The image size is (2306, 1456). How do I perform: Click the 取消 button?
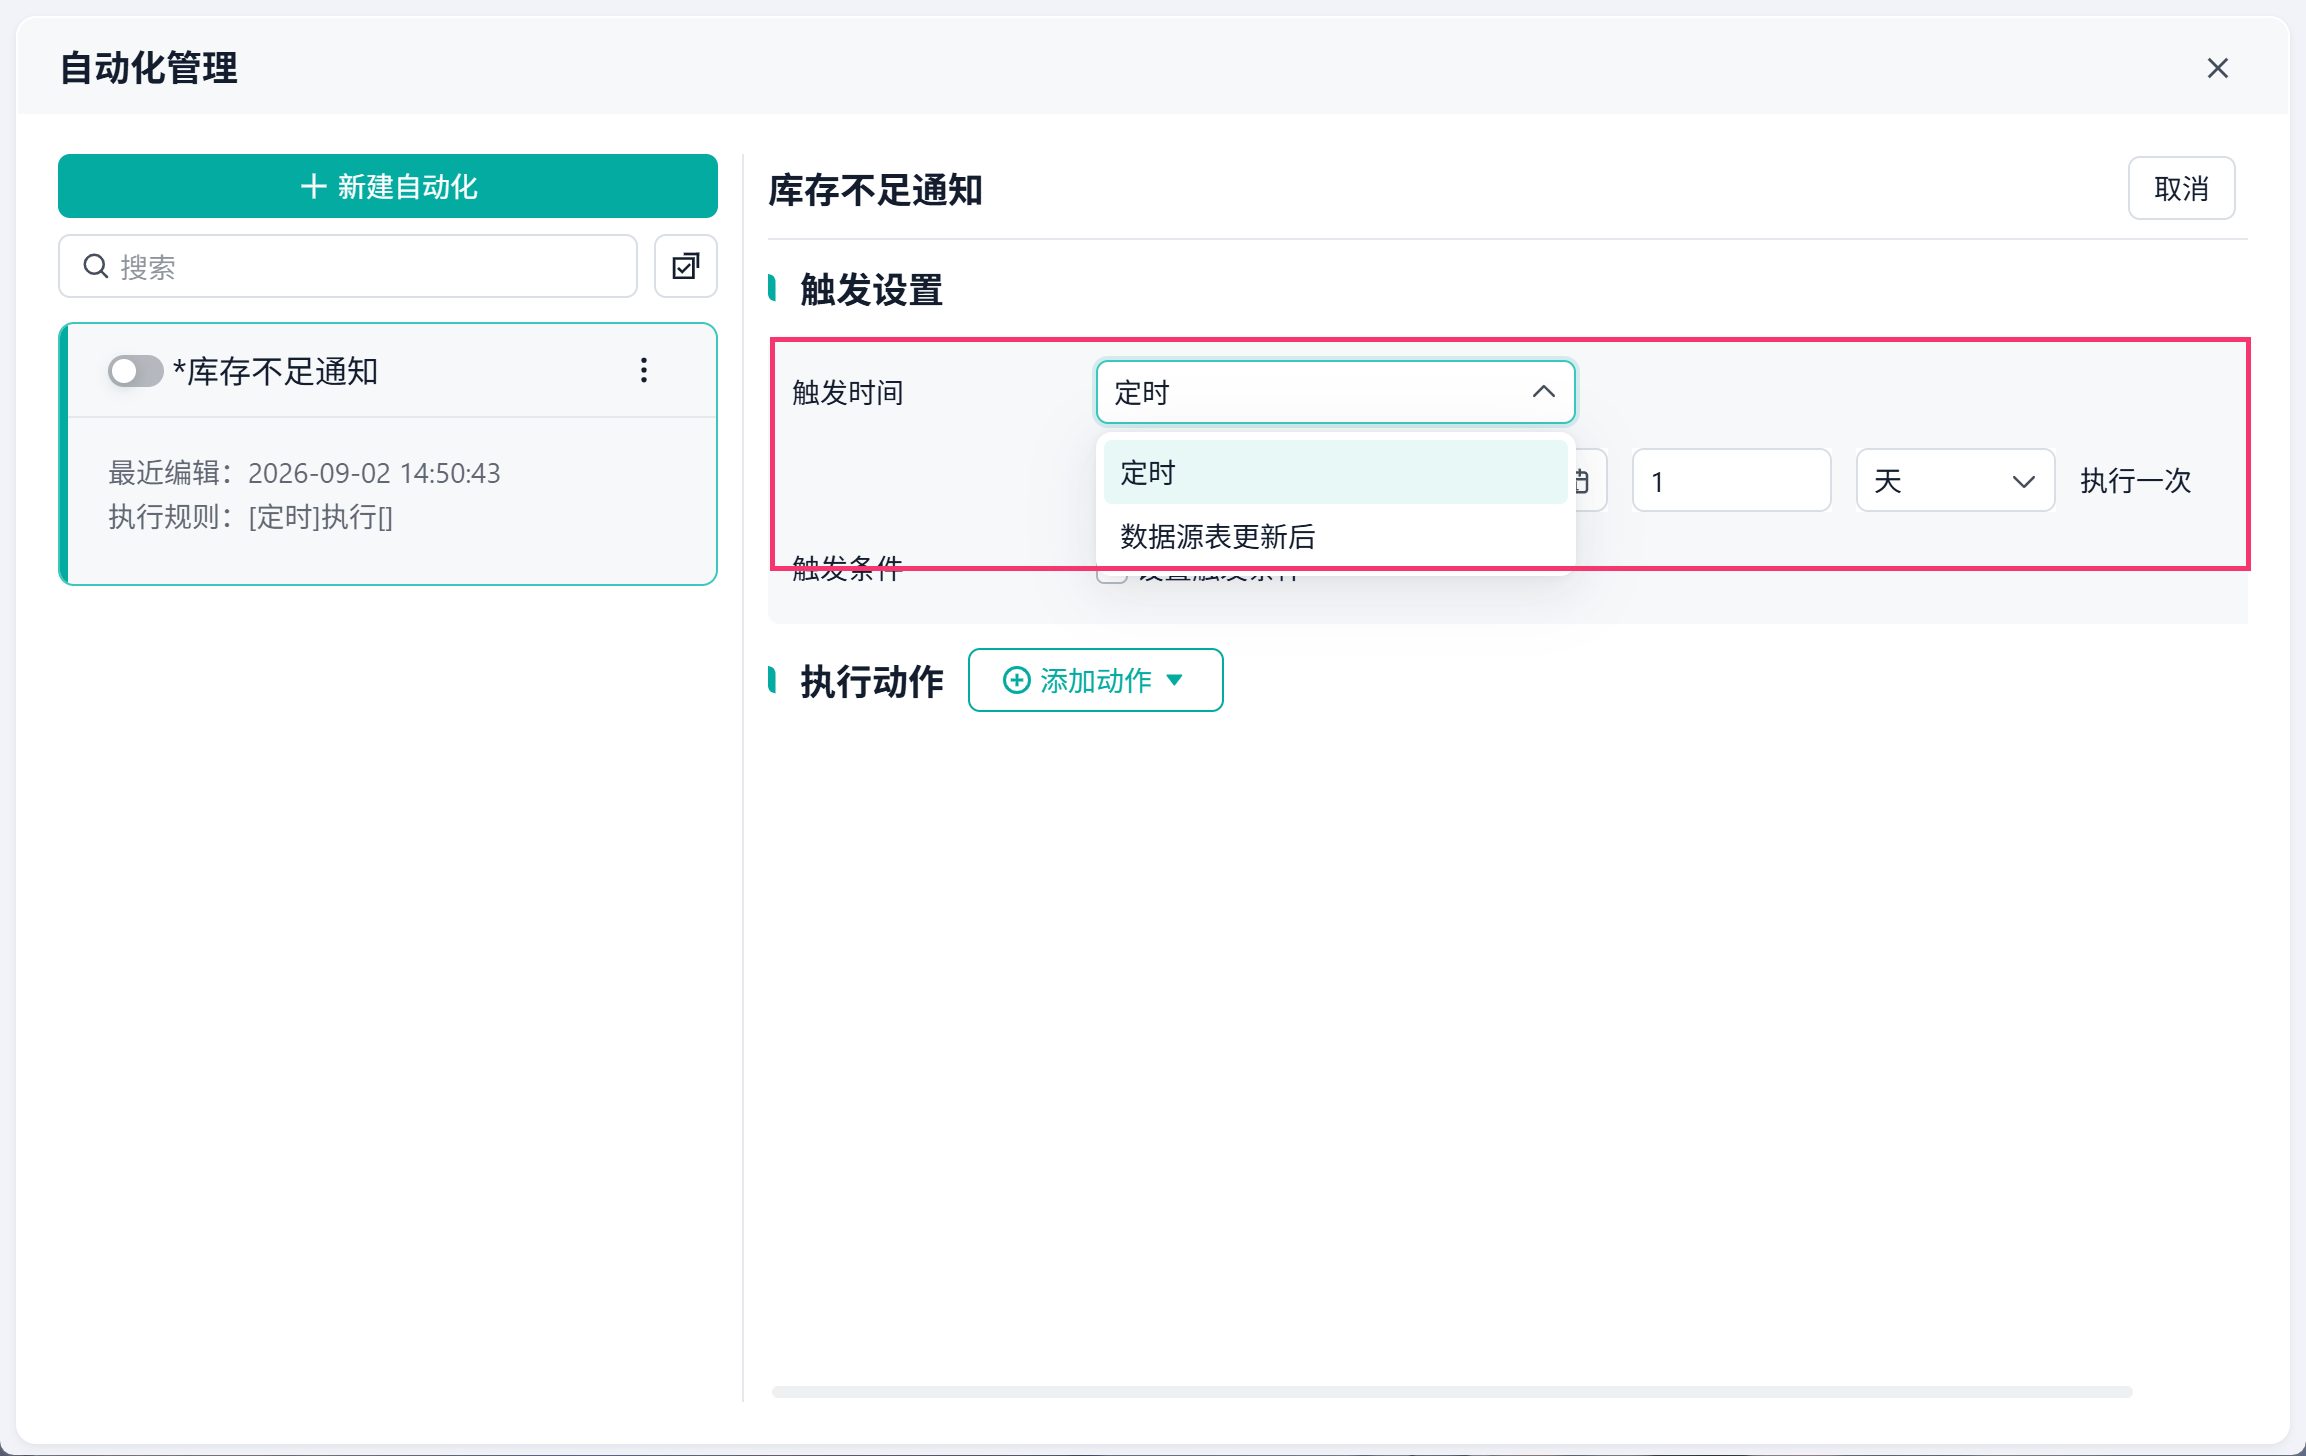2181,188
